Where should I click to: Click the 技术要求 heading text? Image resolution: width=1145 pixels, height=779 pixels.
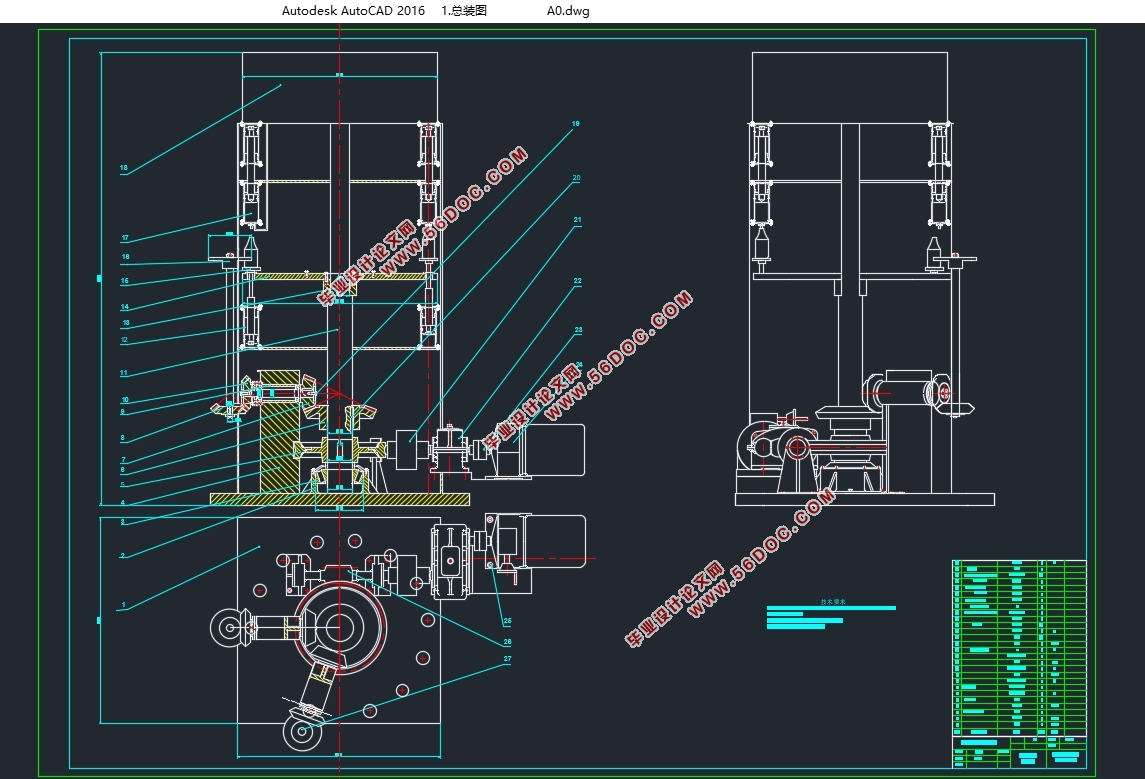tap(833, 602)
